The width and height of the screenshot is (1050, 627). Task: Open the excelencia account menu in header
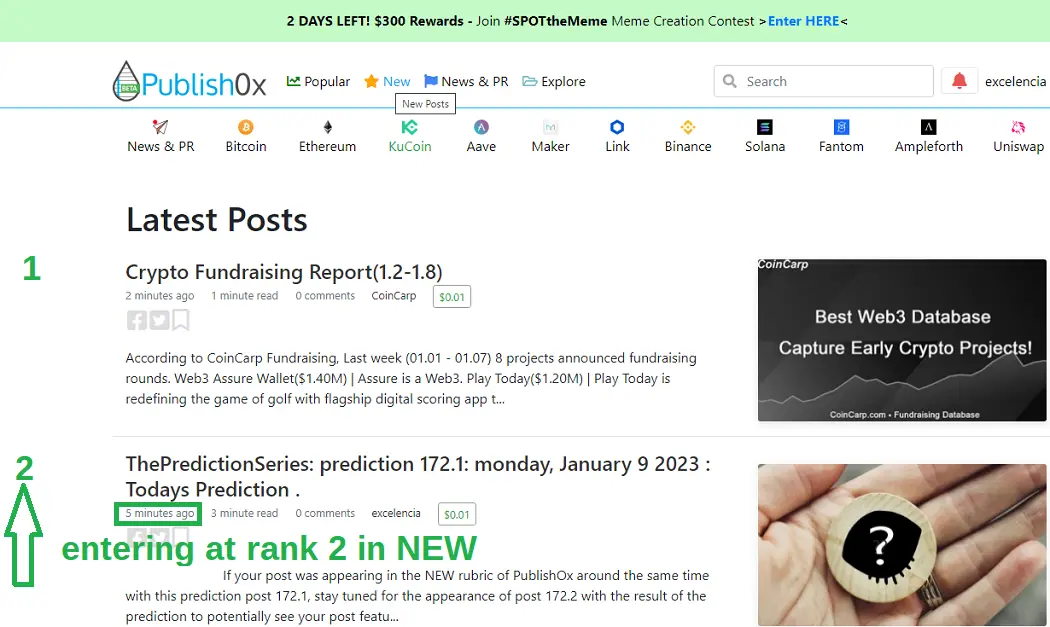pos(1015,81)
